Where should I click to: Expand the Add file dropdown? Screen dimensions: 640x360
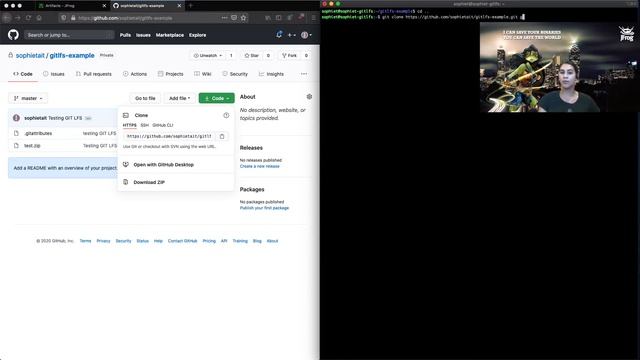[x=180, y=98]
